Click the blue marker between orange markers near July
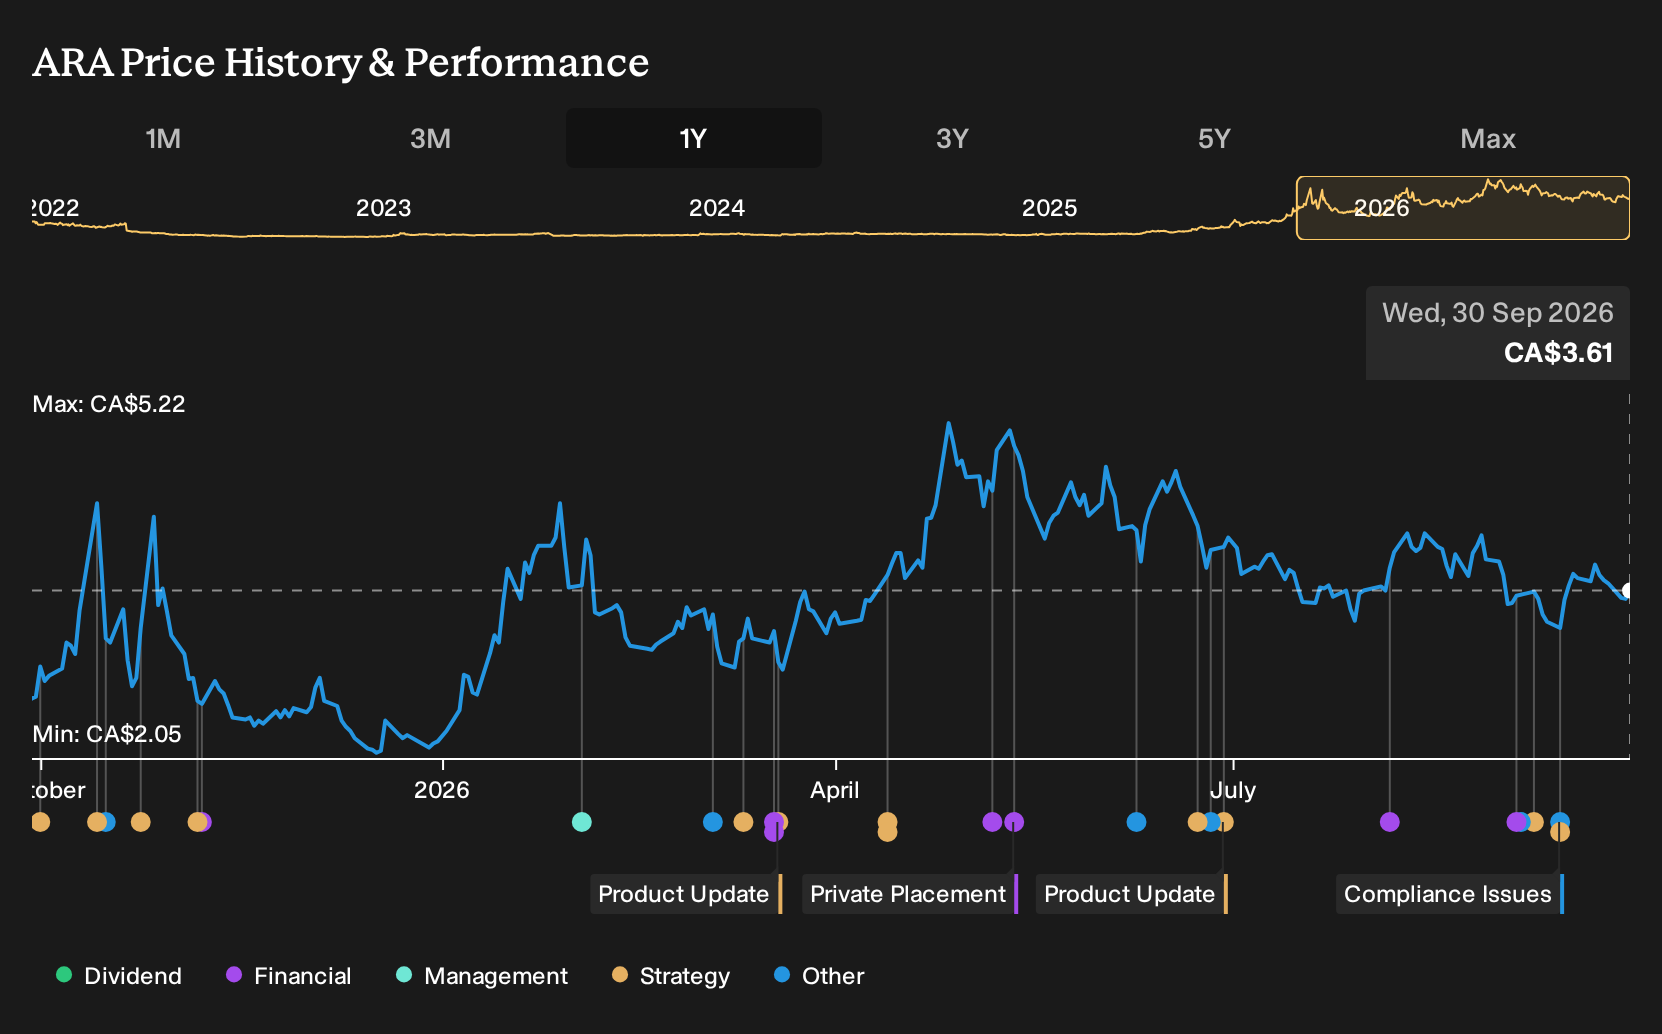Screen dimensions: 1662x1034 1211,822
